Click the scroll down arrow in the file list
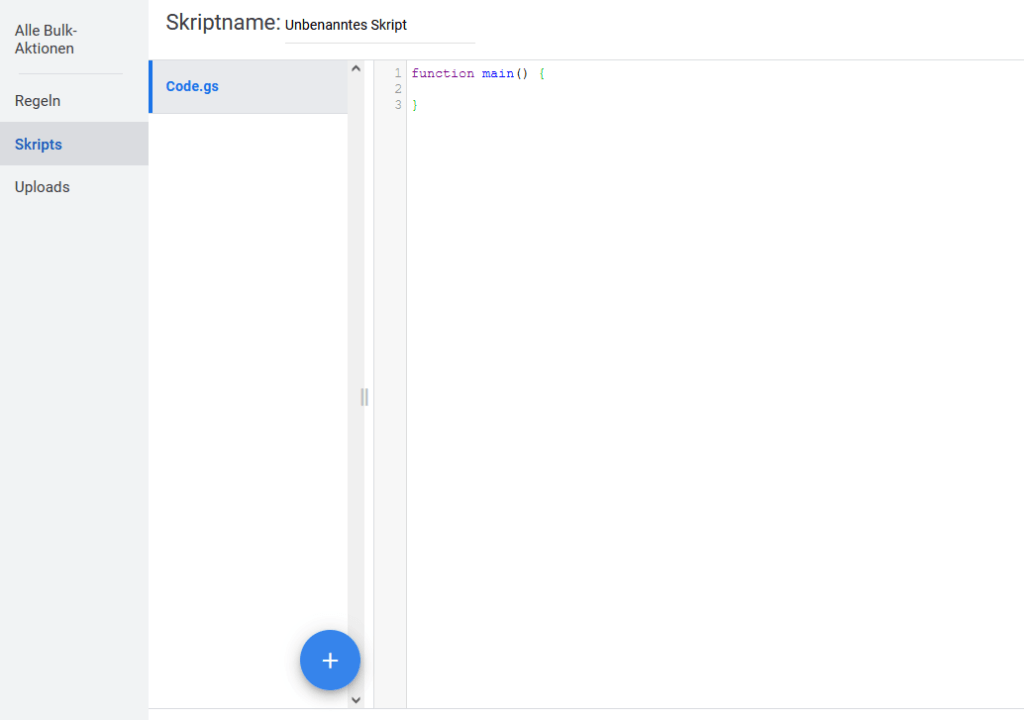The width and height of the screenshot is (1024, 720). 356,700
